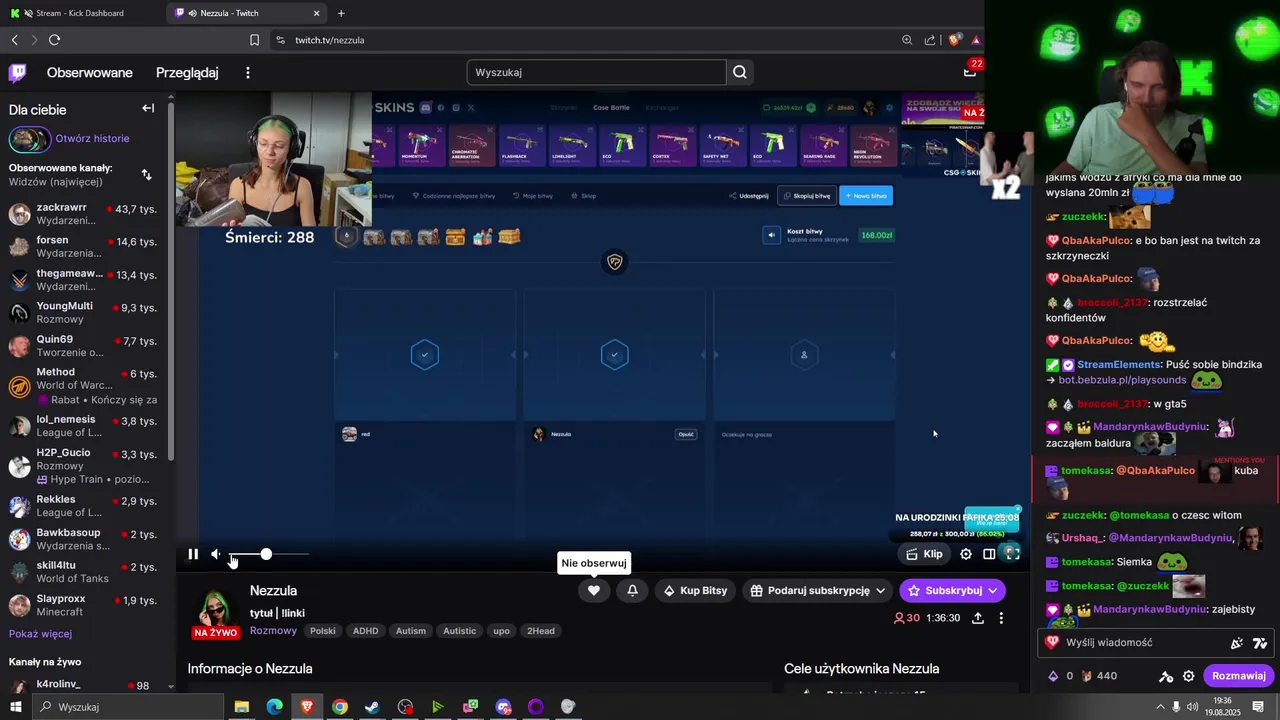Go to the Twitch home logo
This screenshot has width=1280, height=720.
click(x=17, y=72)
